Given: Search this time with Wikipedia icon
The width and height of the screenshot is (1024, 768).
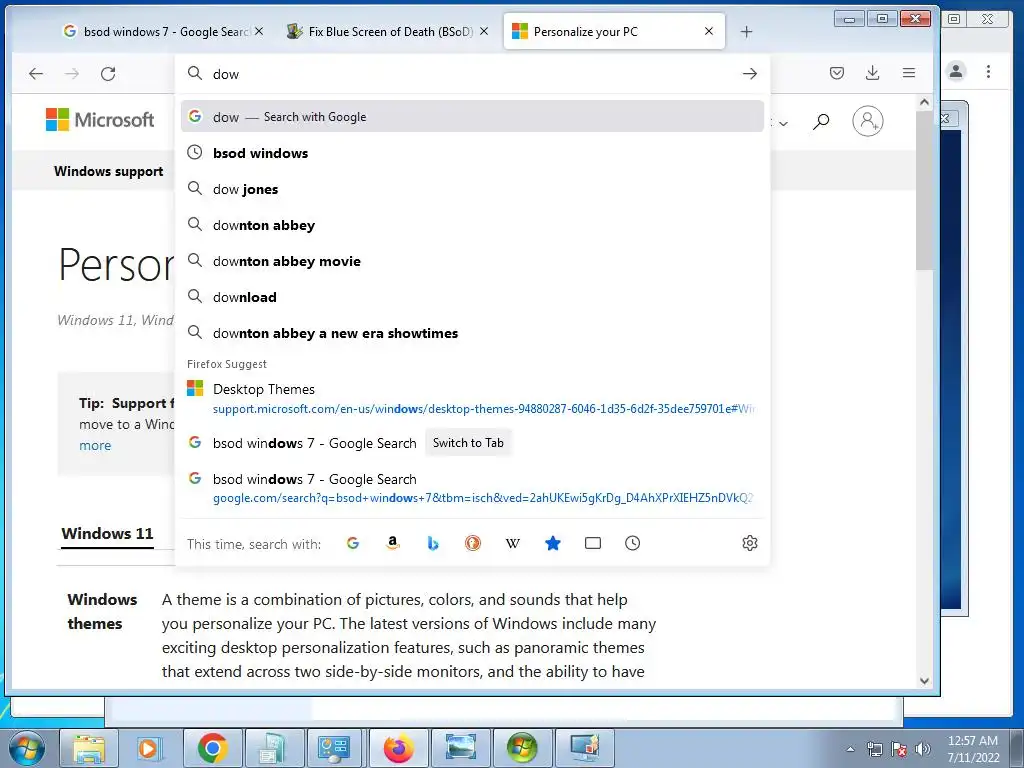Looking at the screenshot, I should coord(513,543).
